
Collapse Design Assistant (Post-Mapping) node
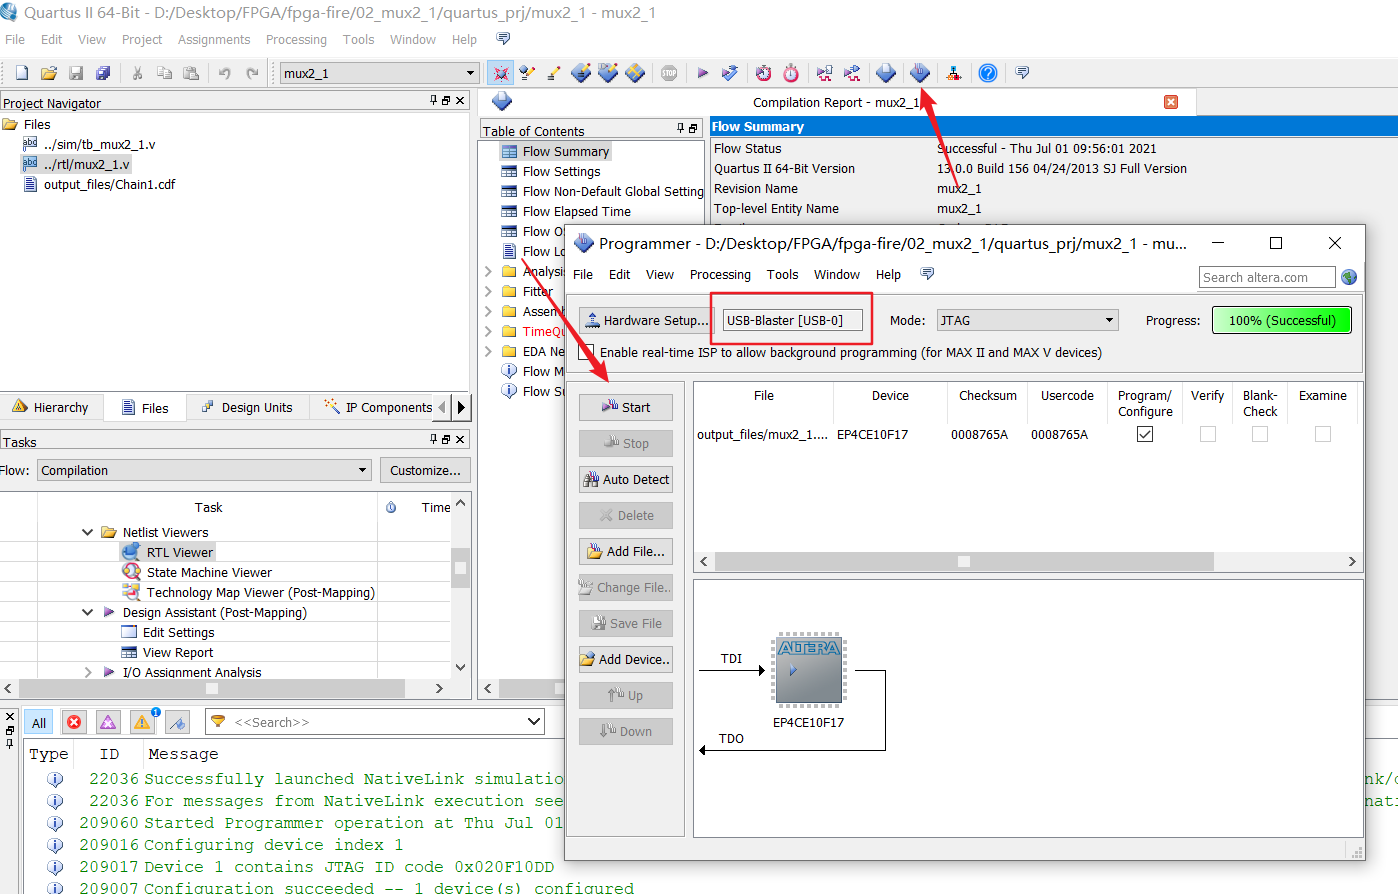(88, 612)
